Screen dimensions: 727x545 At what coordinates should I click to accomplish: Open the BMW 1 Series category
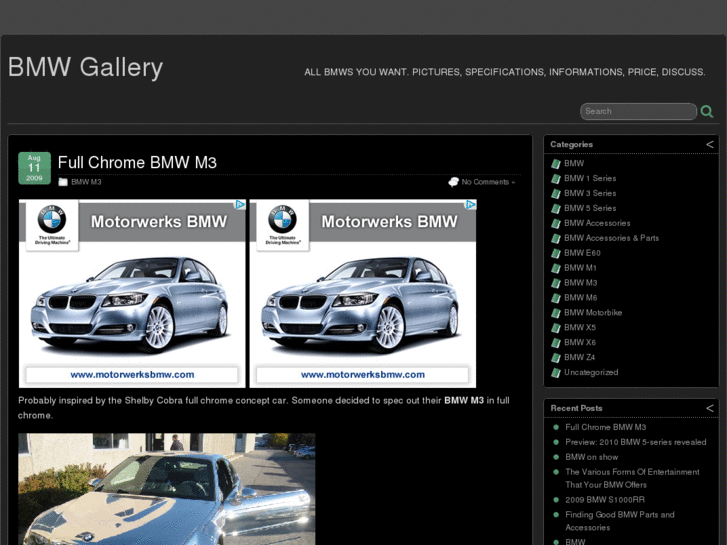click(x=590, y=178)
